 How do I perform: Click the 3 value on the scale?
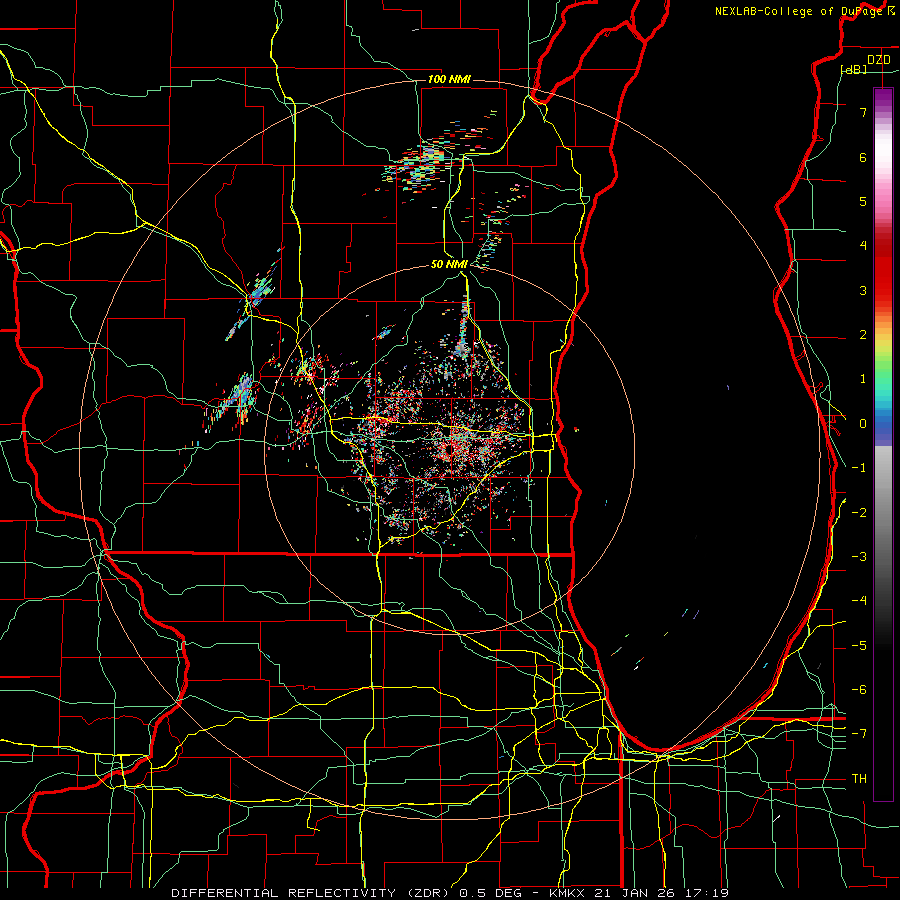863,290
